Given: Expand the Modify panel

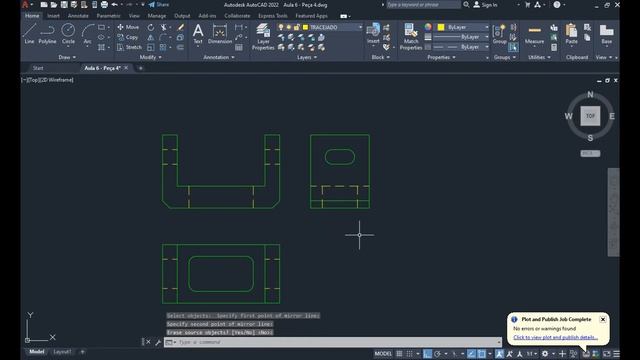Looking at the screenshot, I should click(151, 58).
